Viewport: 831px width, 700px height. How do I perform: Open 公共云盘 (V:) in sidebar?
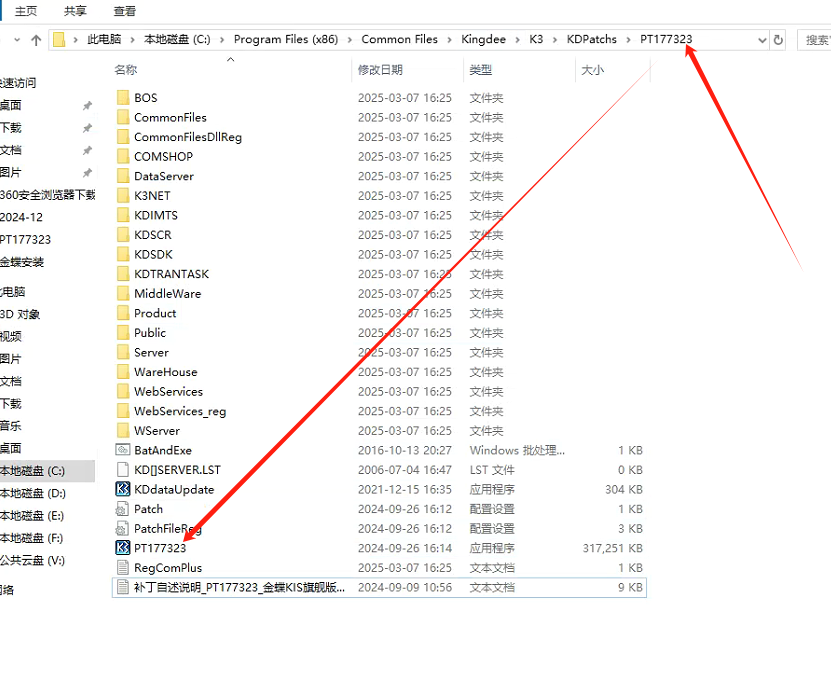pos(32,560)
